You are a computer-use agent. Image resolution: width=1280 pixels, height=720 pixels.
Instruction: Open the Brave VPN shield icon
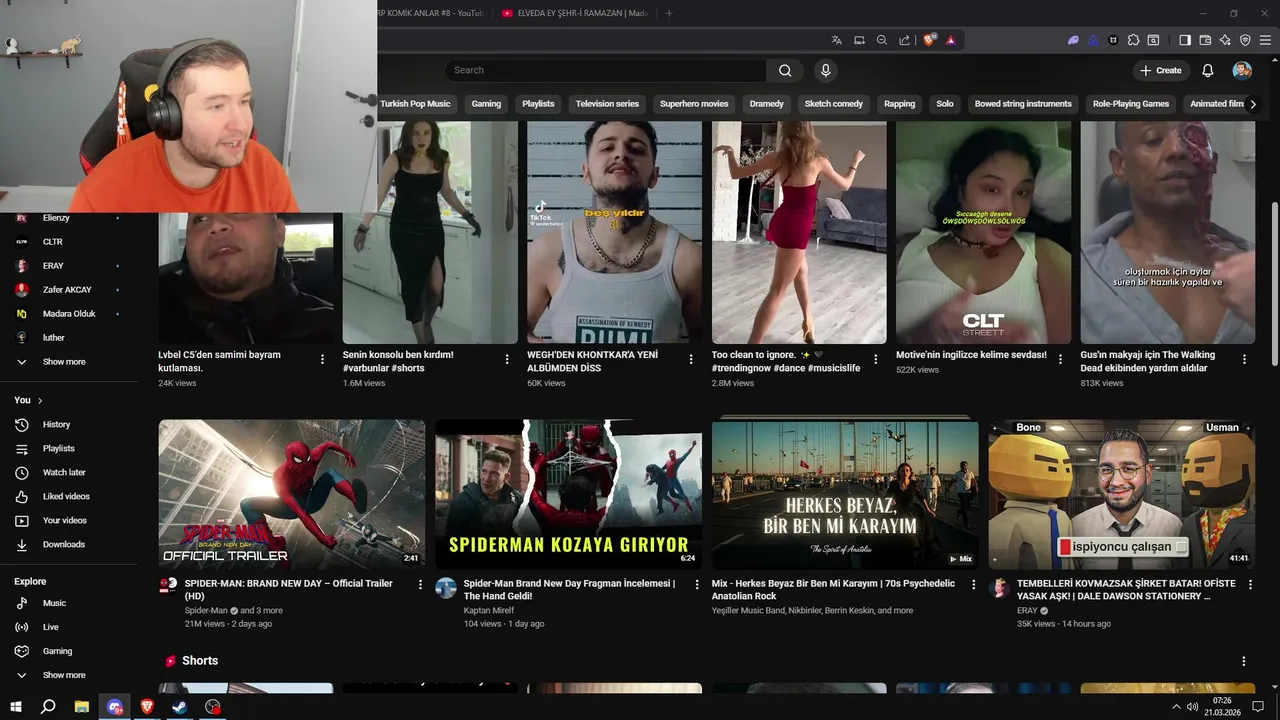tap(1245, 40)
